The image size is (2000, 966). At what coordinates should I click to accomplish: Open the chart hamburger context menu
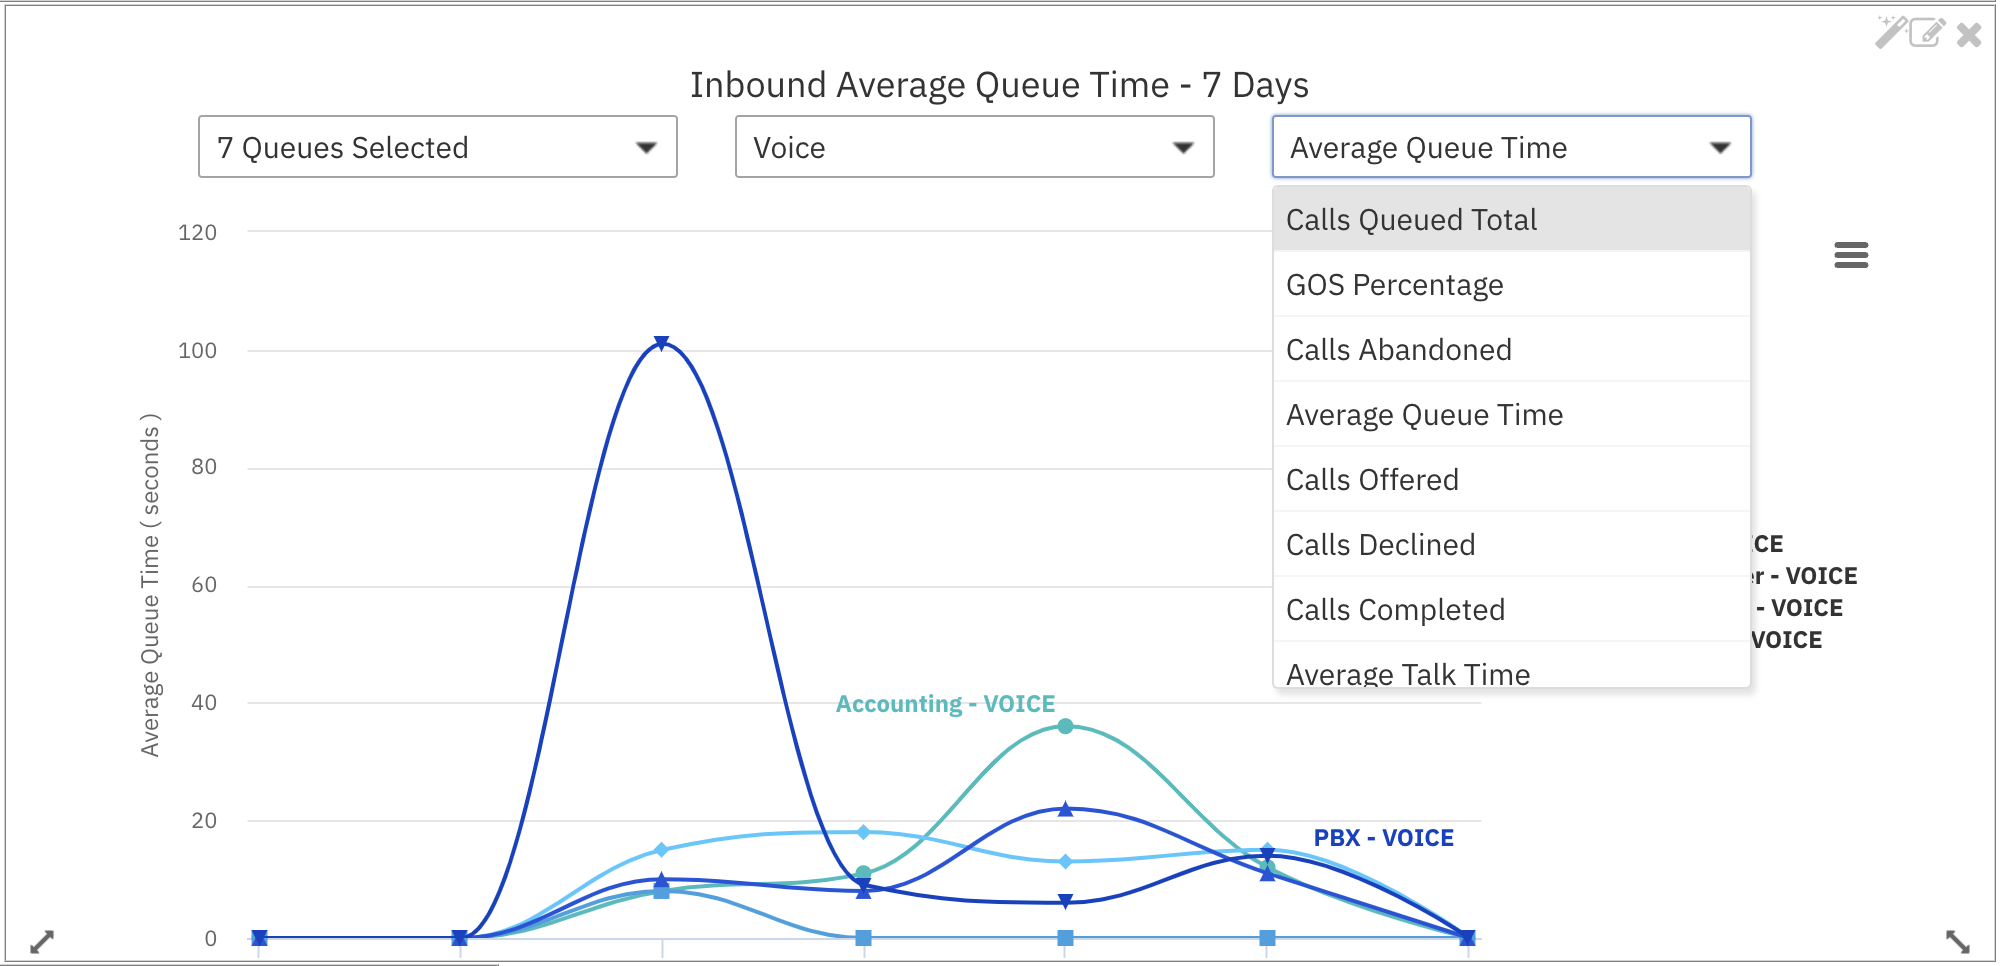(x=1851, y=255)
